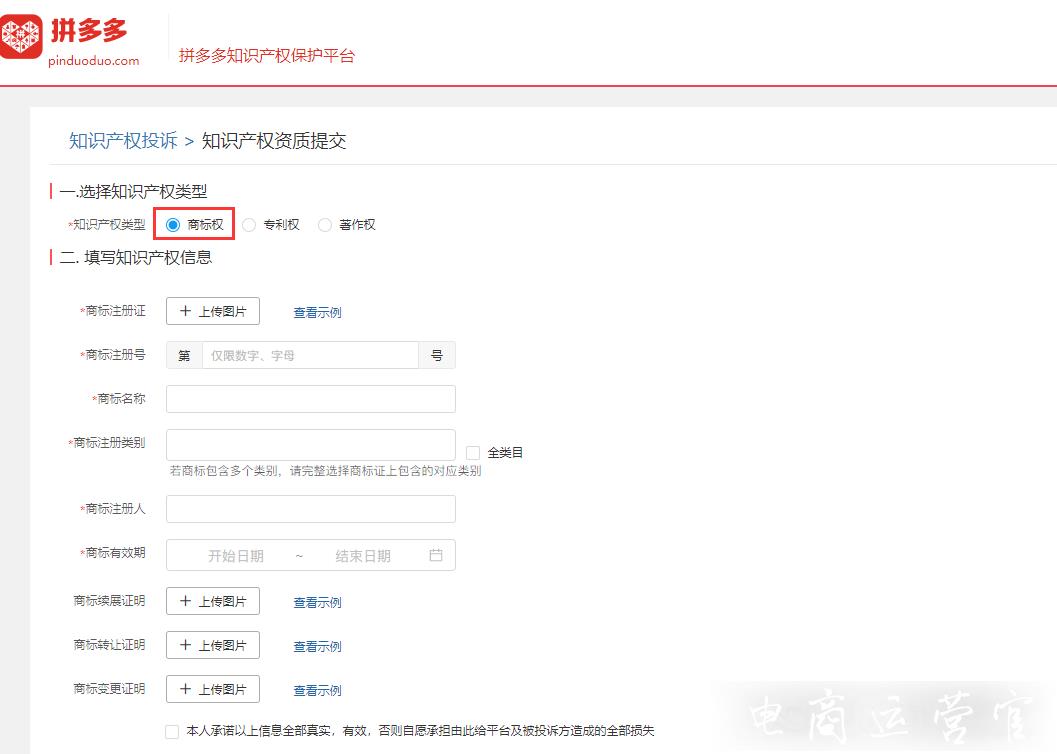Open the 开始日期 date picker
1057x754 pixels.
(x=236, y=556)
